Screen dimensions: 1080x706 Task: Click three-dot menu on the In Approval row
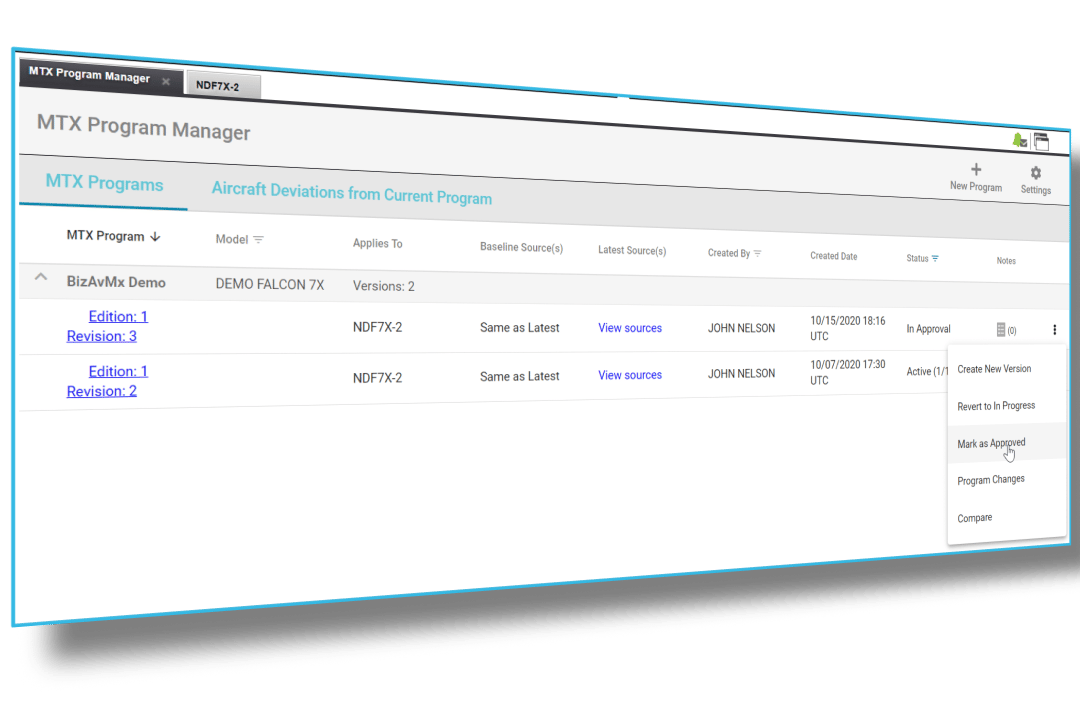point(1054,330)
